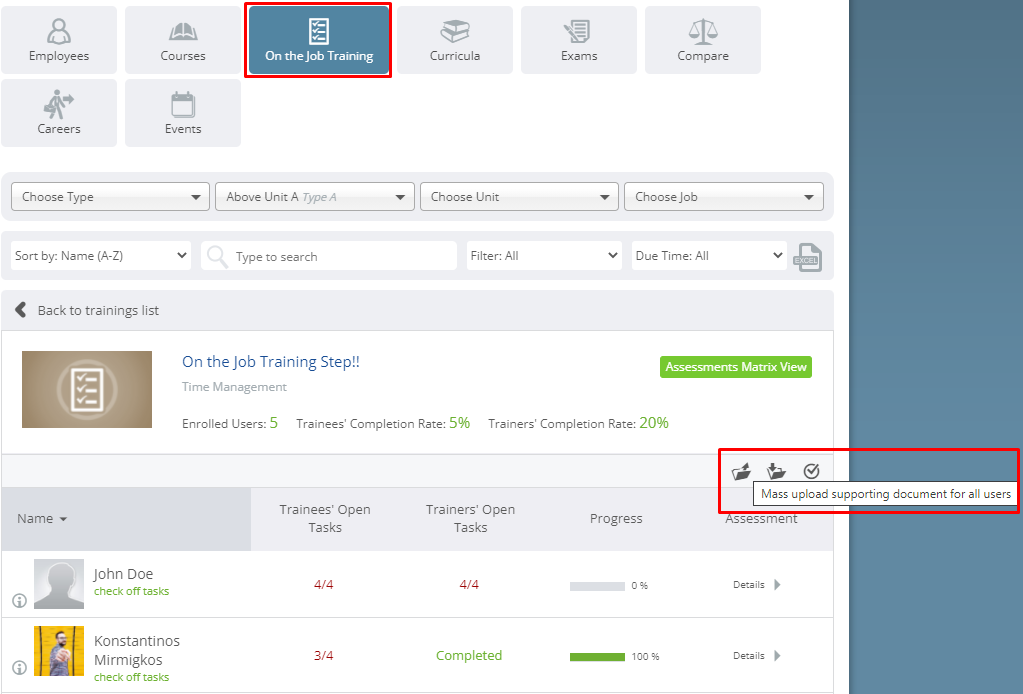Click John Doe's trainees' 4/4 value

tap(324, 584)
